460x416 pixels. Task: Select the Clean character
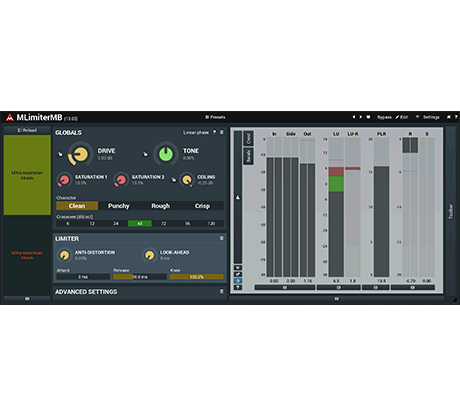click(x=77, y=206)
